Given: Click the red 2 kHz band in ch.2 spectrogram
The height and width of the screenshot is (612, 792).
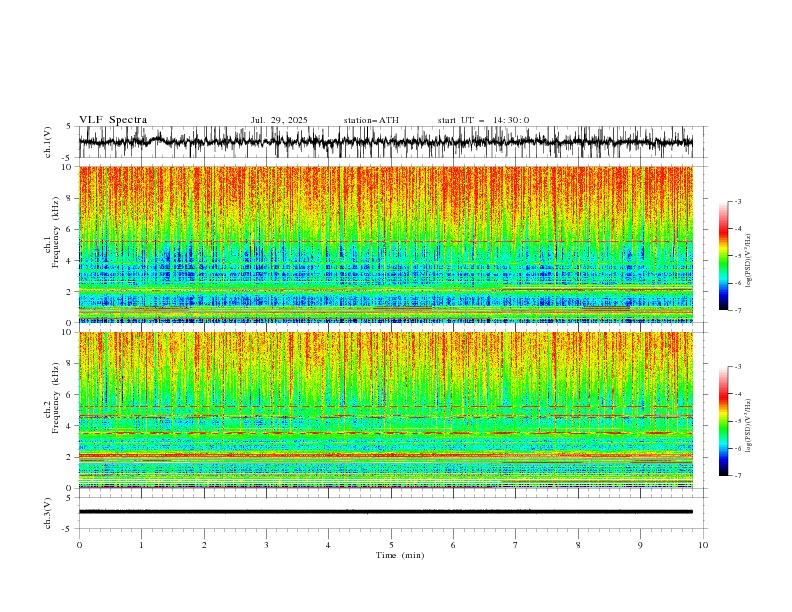Looking at the screenshot, I should click(385, 455).
